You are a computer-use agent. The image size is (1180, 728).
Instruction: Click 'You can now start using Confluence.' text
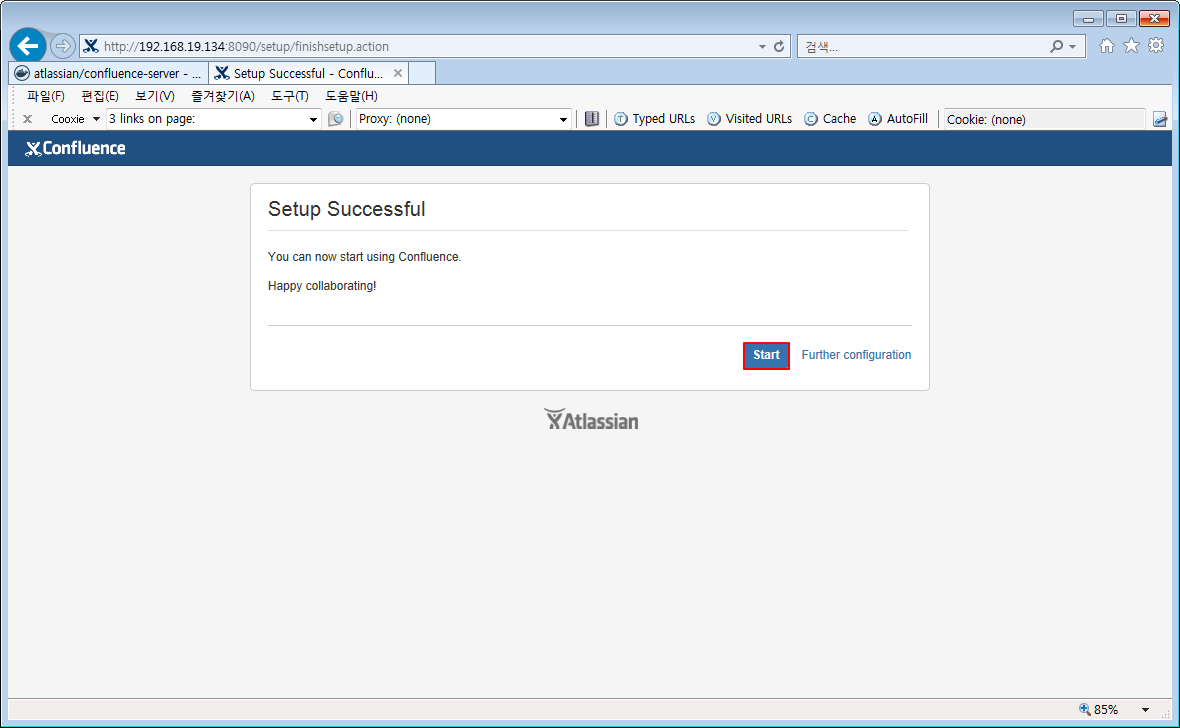point(364,257)
